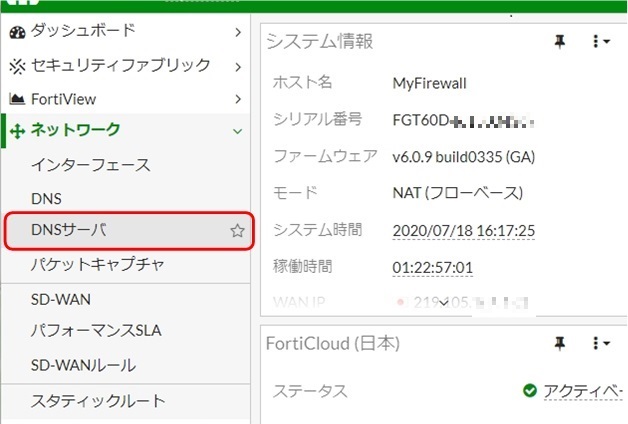Open the インターフェース menu item

pos(91,165)
